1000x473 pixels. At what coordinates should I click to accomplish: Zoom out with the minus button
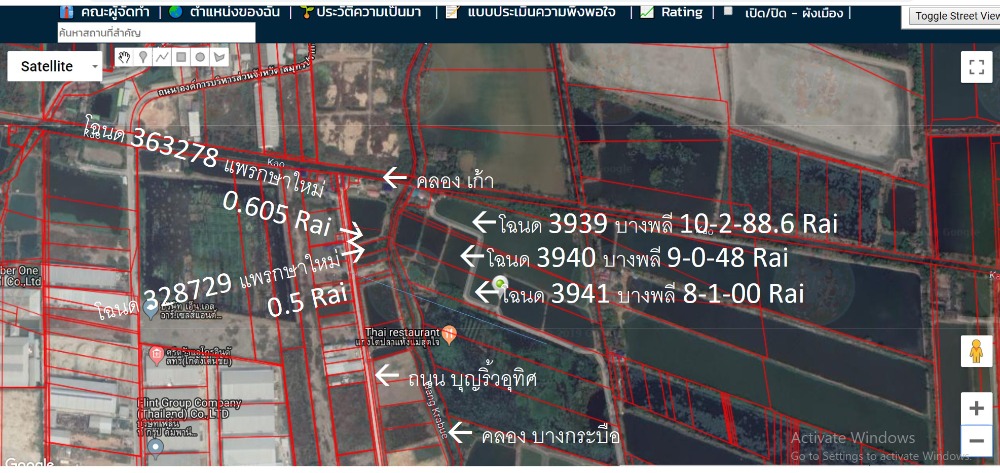point(976,440)
